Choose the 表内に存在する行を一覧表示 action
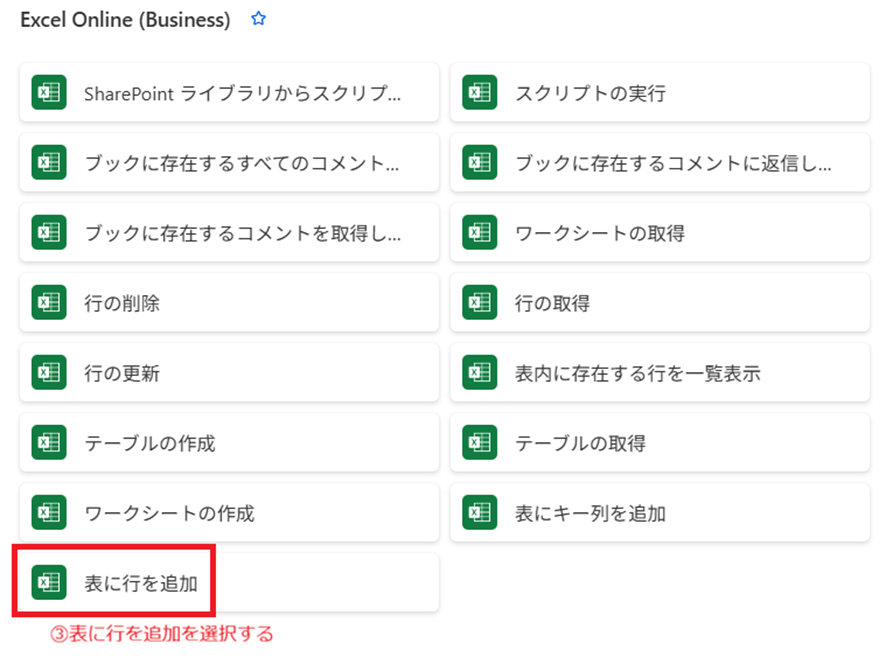This screenshot has width=886, height=664. pos(638,374)
